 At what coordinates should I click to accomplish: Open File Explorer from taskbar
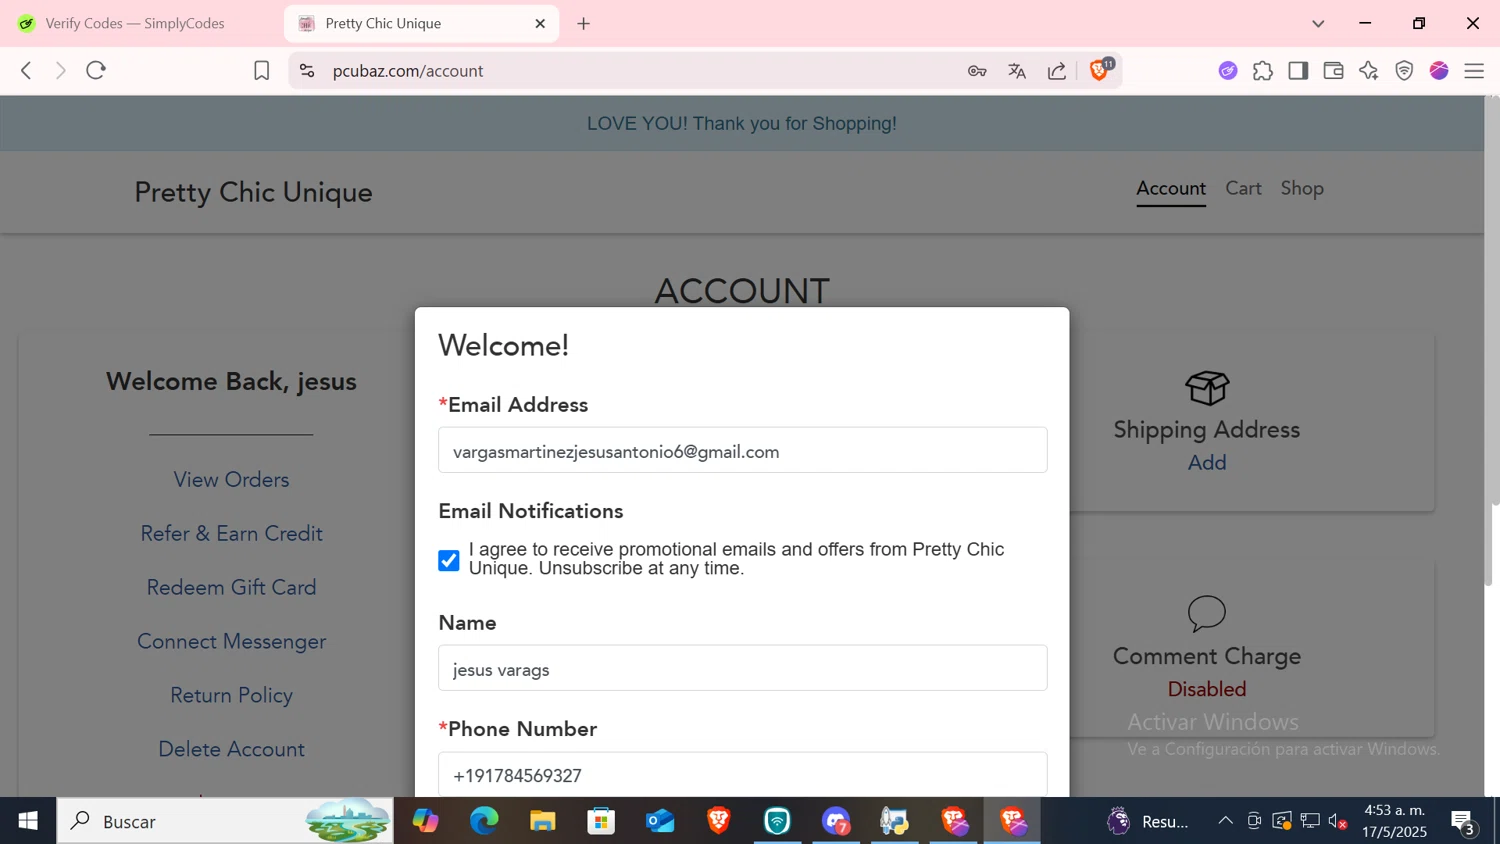tap(543, 821)
